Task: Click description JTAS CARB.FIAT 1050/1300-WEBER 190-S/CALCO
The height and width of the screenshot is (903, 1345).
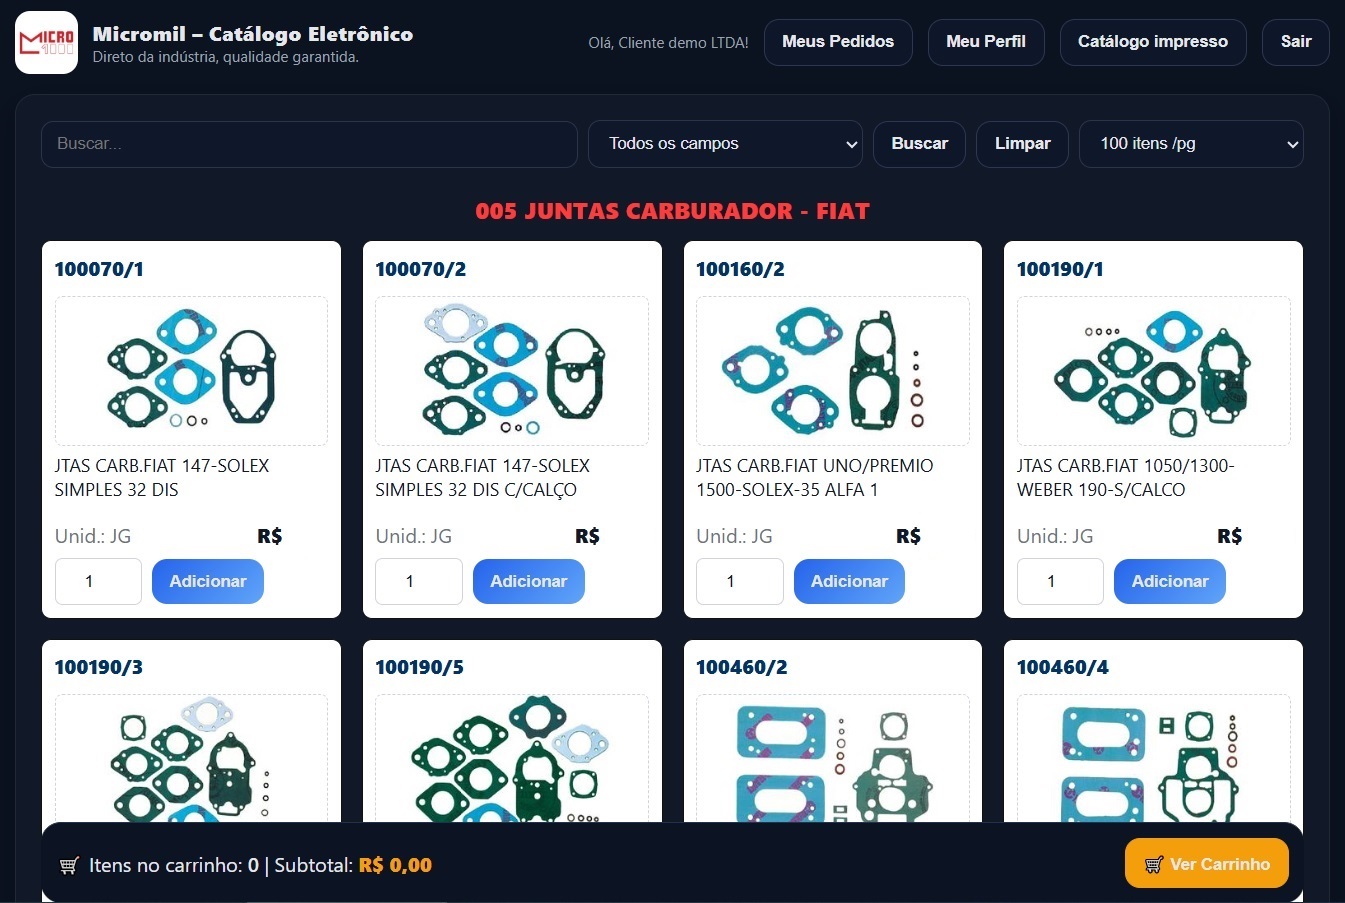Action: point(1126,478)
